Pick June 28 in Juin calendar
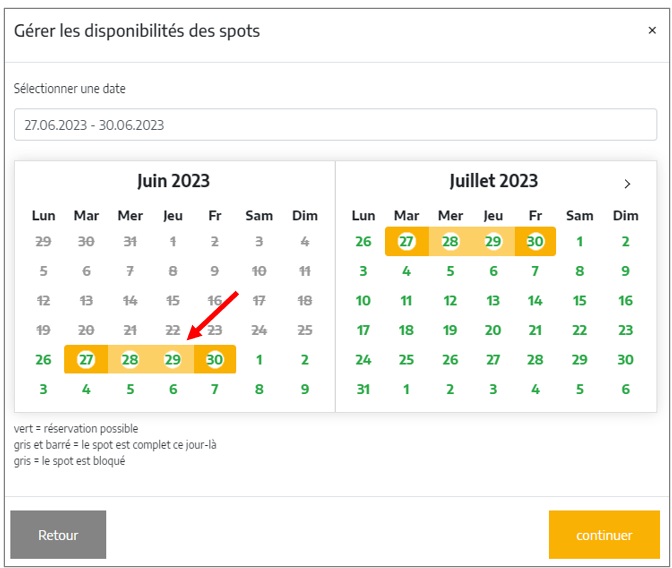The image size is (672, 568). (x=130, y=359)
